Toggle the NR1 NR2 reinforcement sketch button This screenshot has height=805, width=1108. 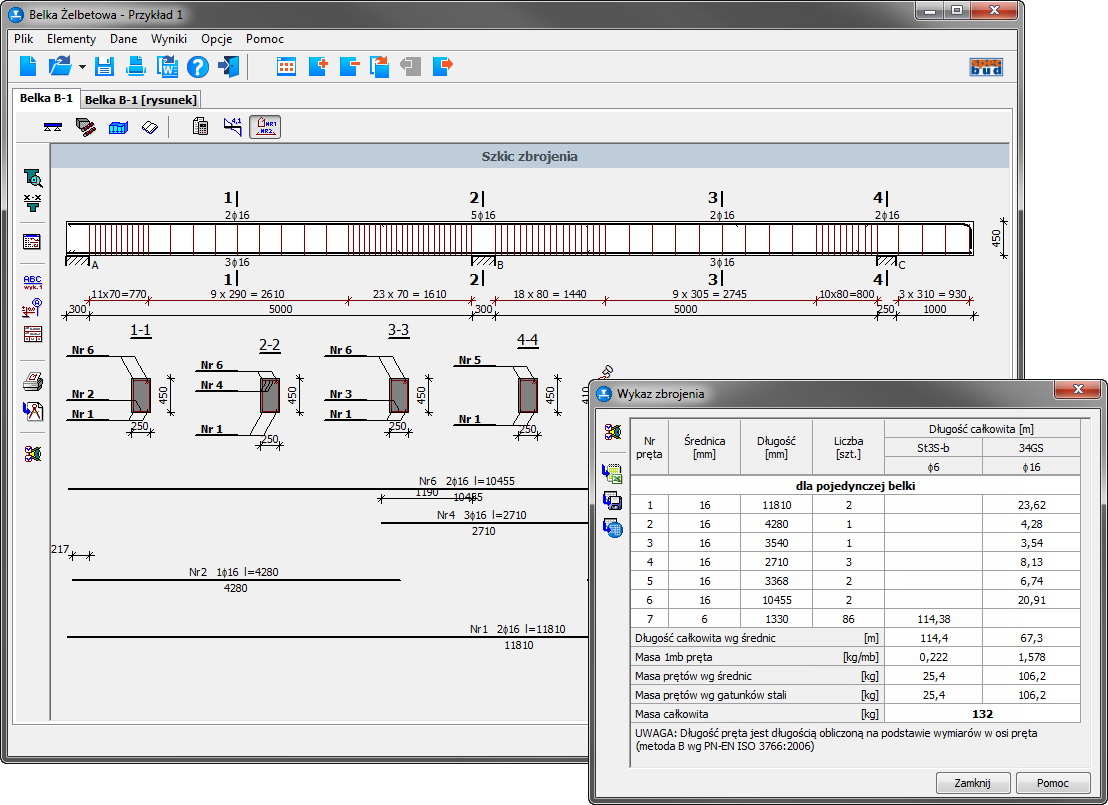click(265, 127)
